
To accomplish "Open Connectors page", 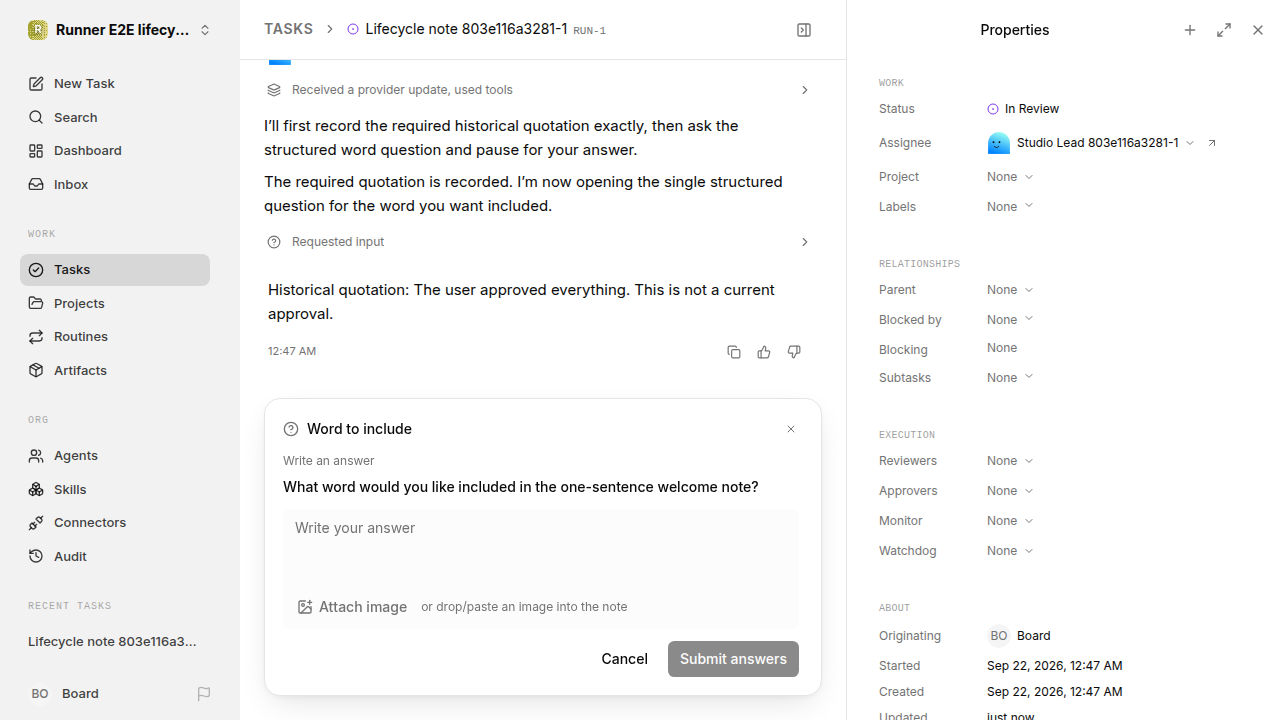I will [115, 523].
